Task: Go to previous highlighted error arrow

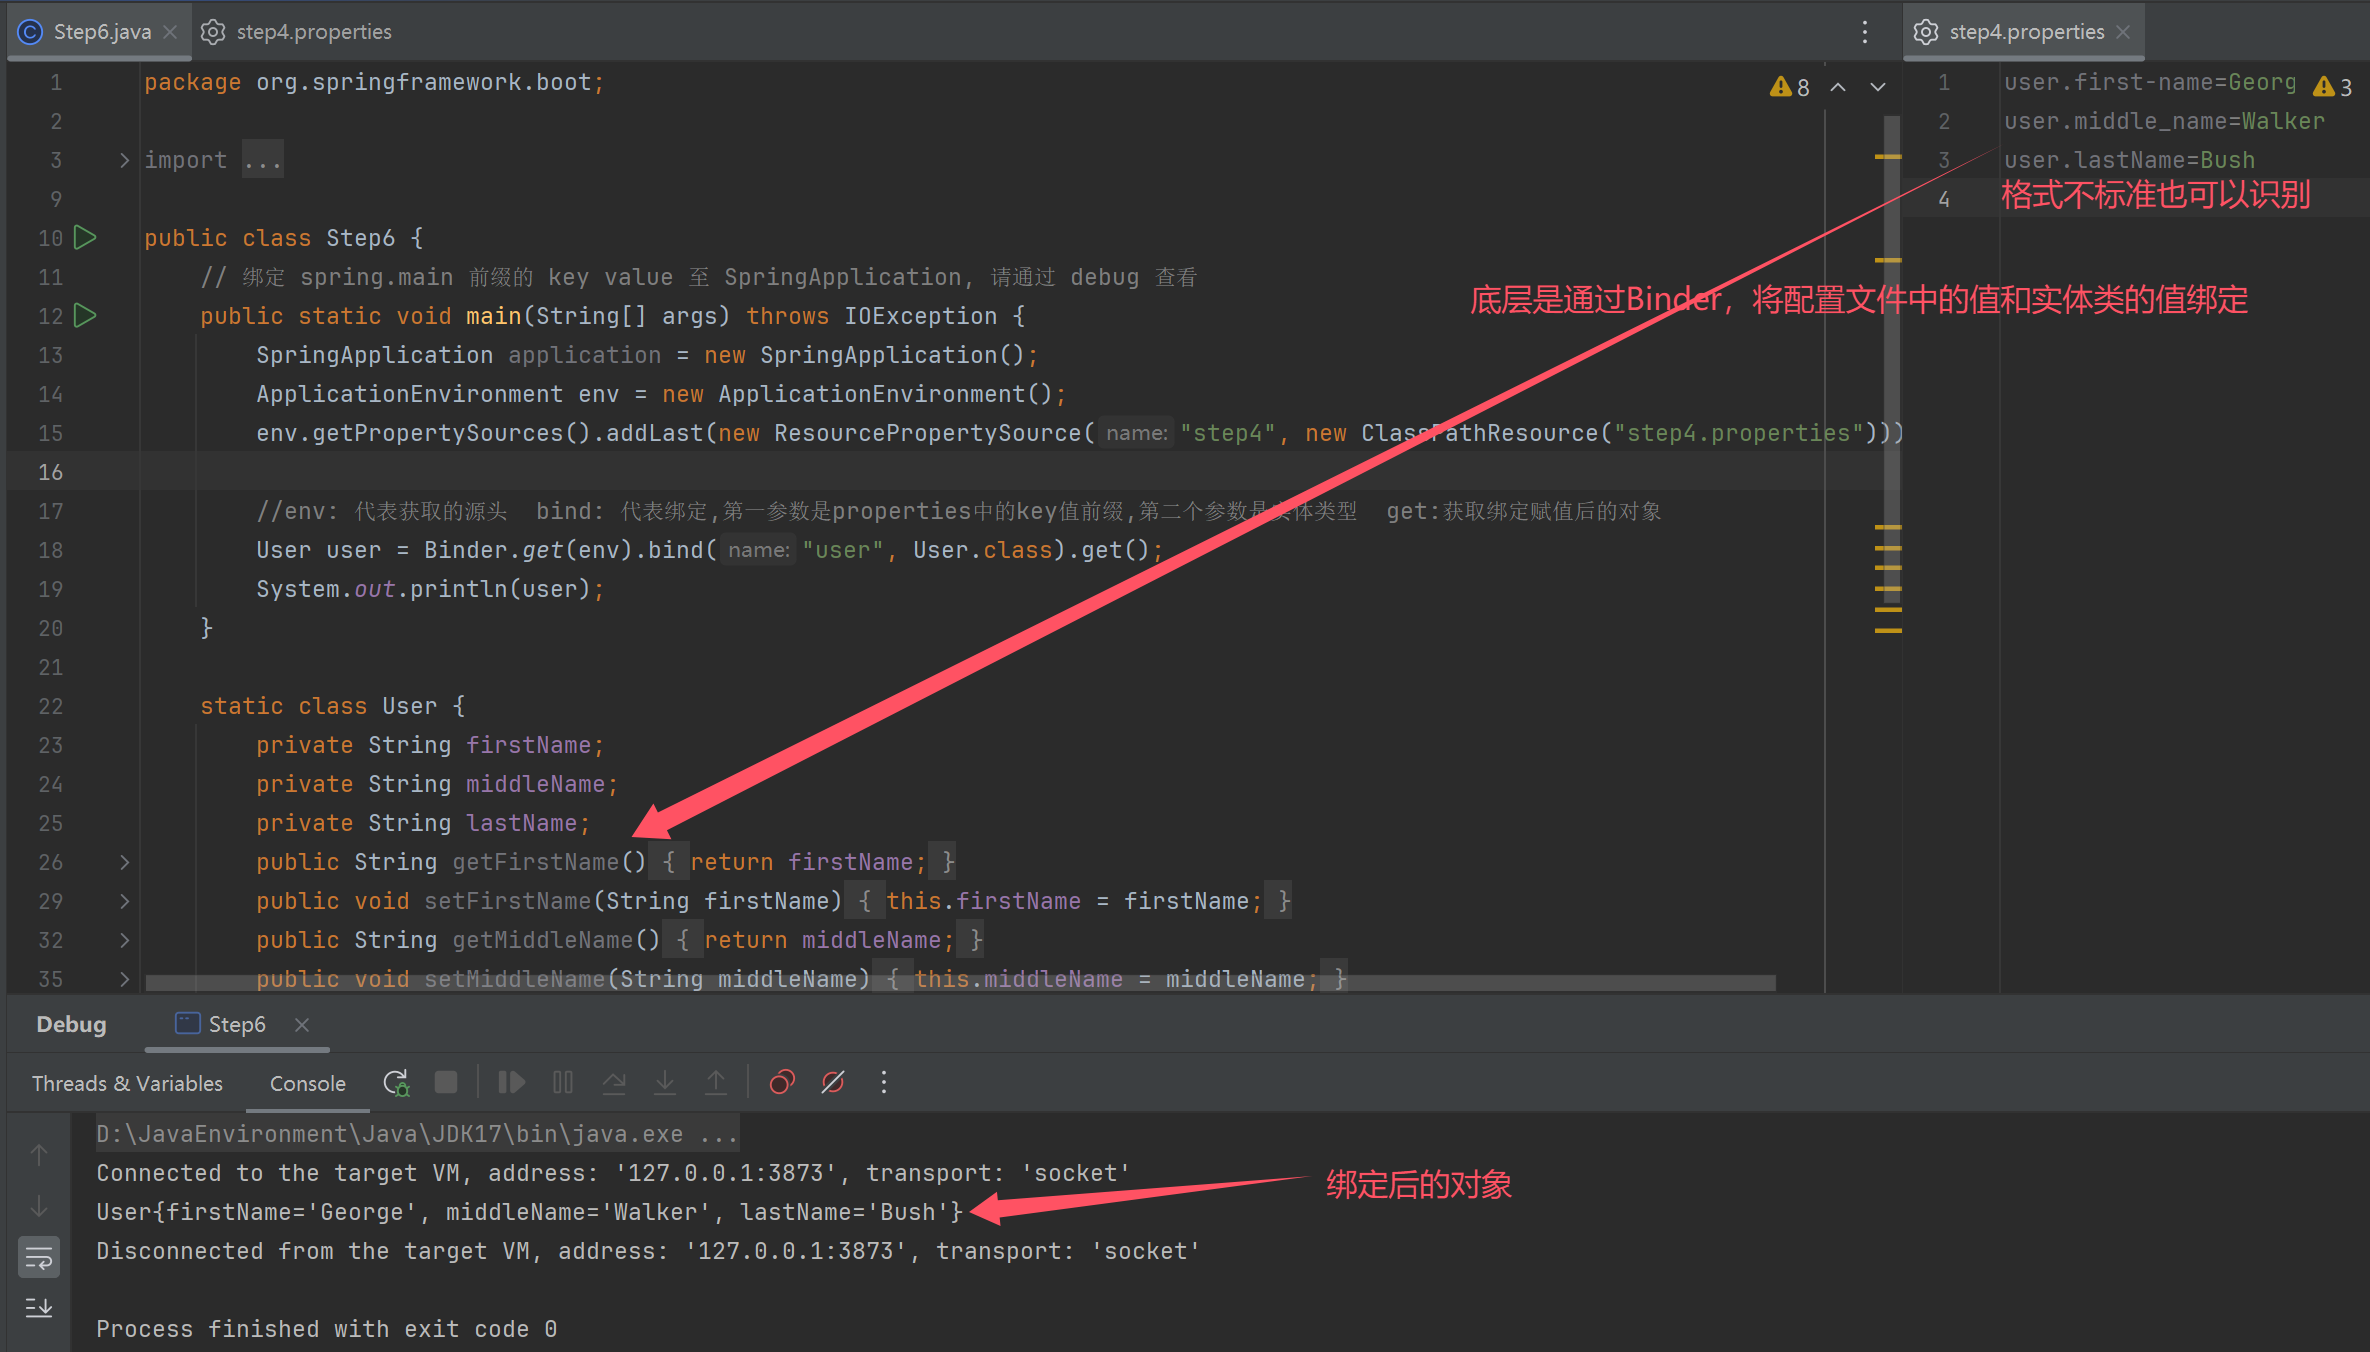Action: tap(1838, 87)
